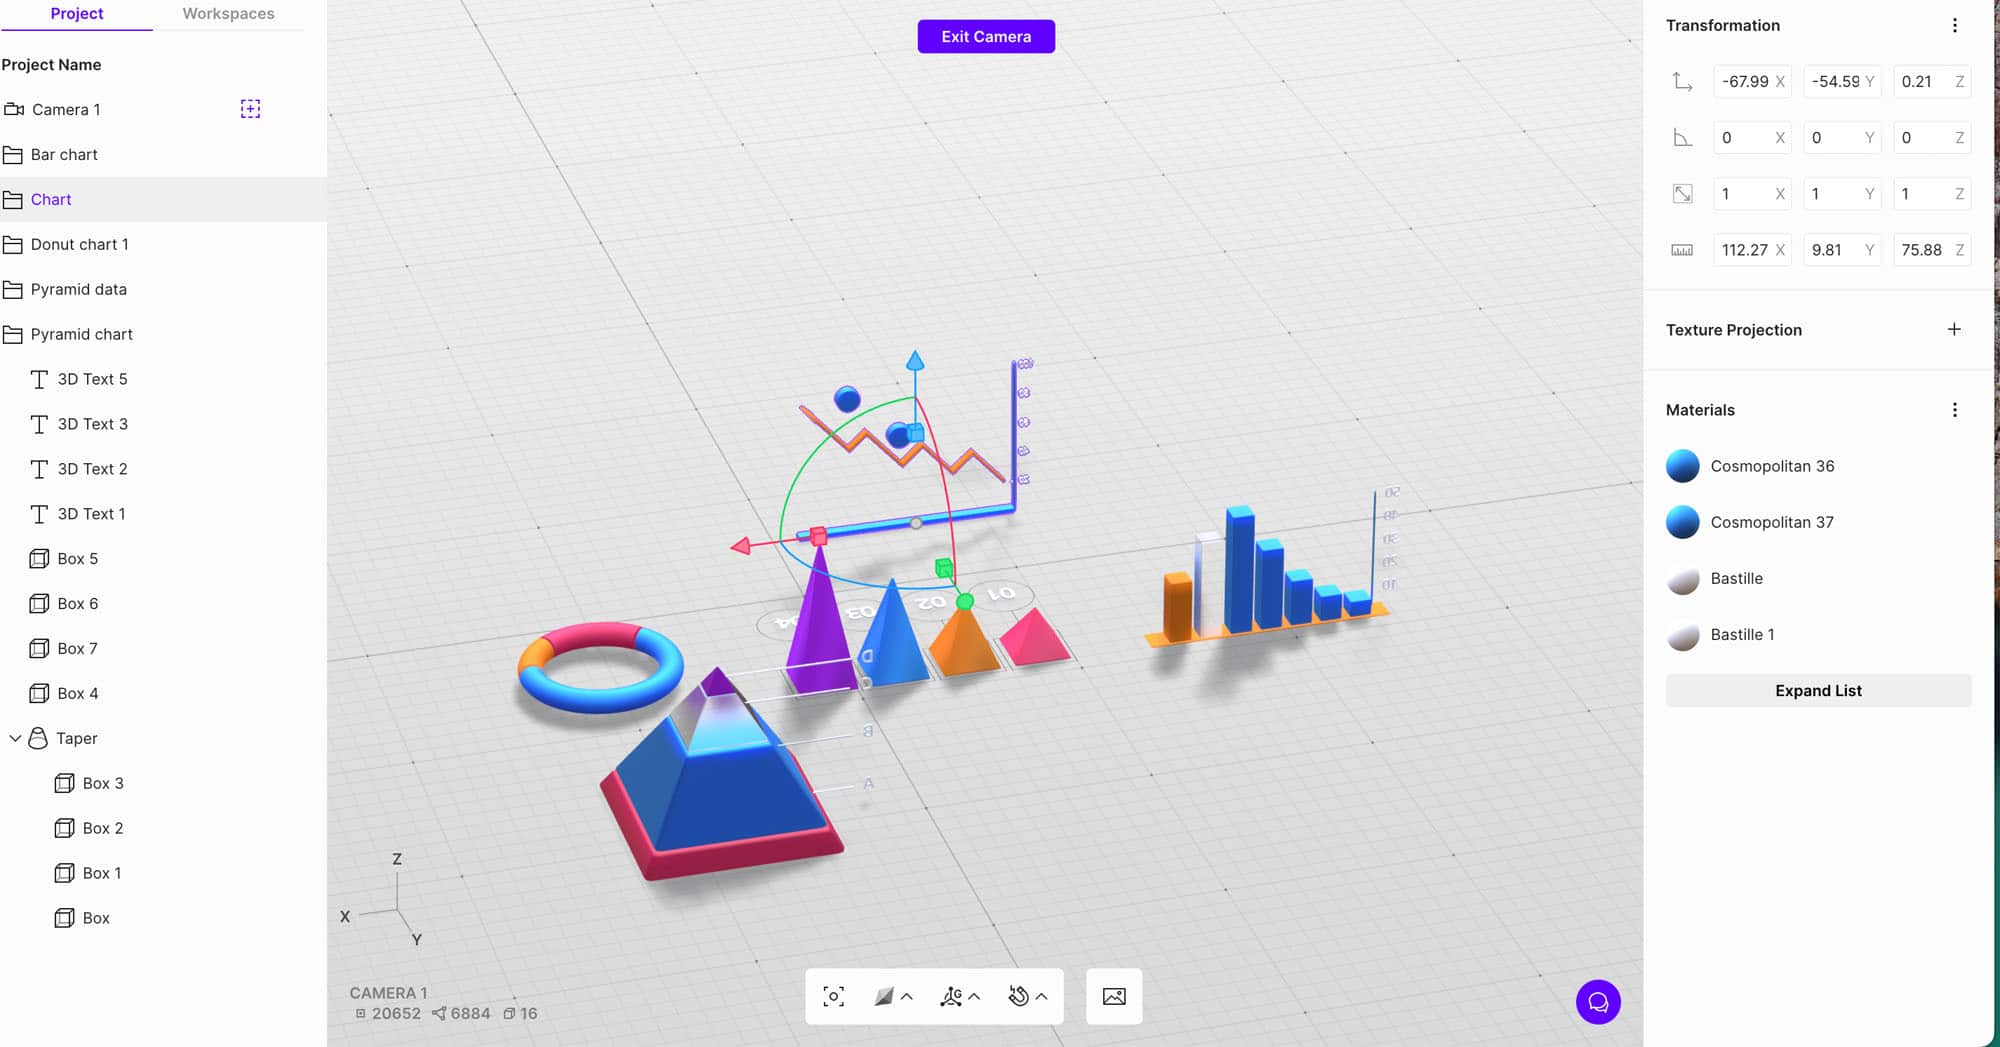
Task: Click the position X field -67.99
Action: (x=1752, y=82)
